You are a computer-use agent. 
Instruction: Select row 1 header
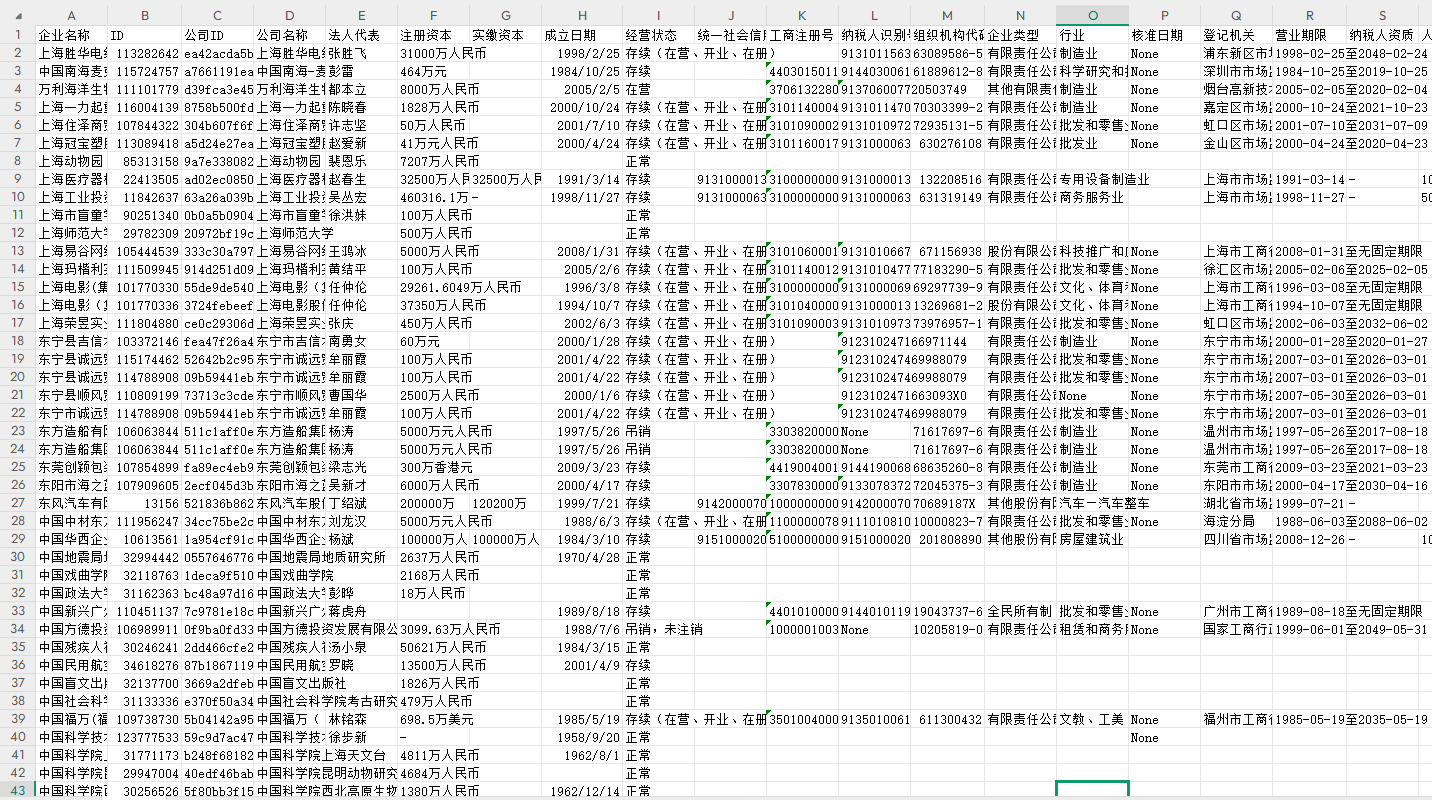tap(17, 35)
